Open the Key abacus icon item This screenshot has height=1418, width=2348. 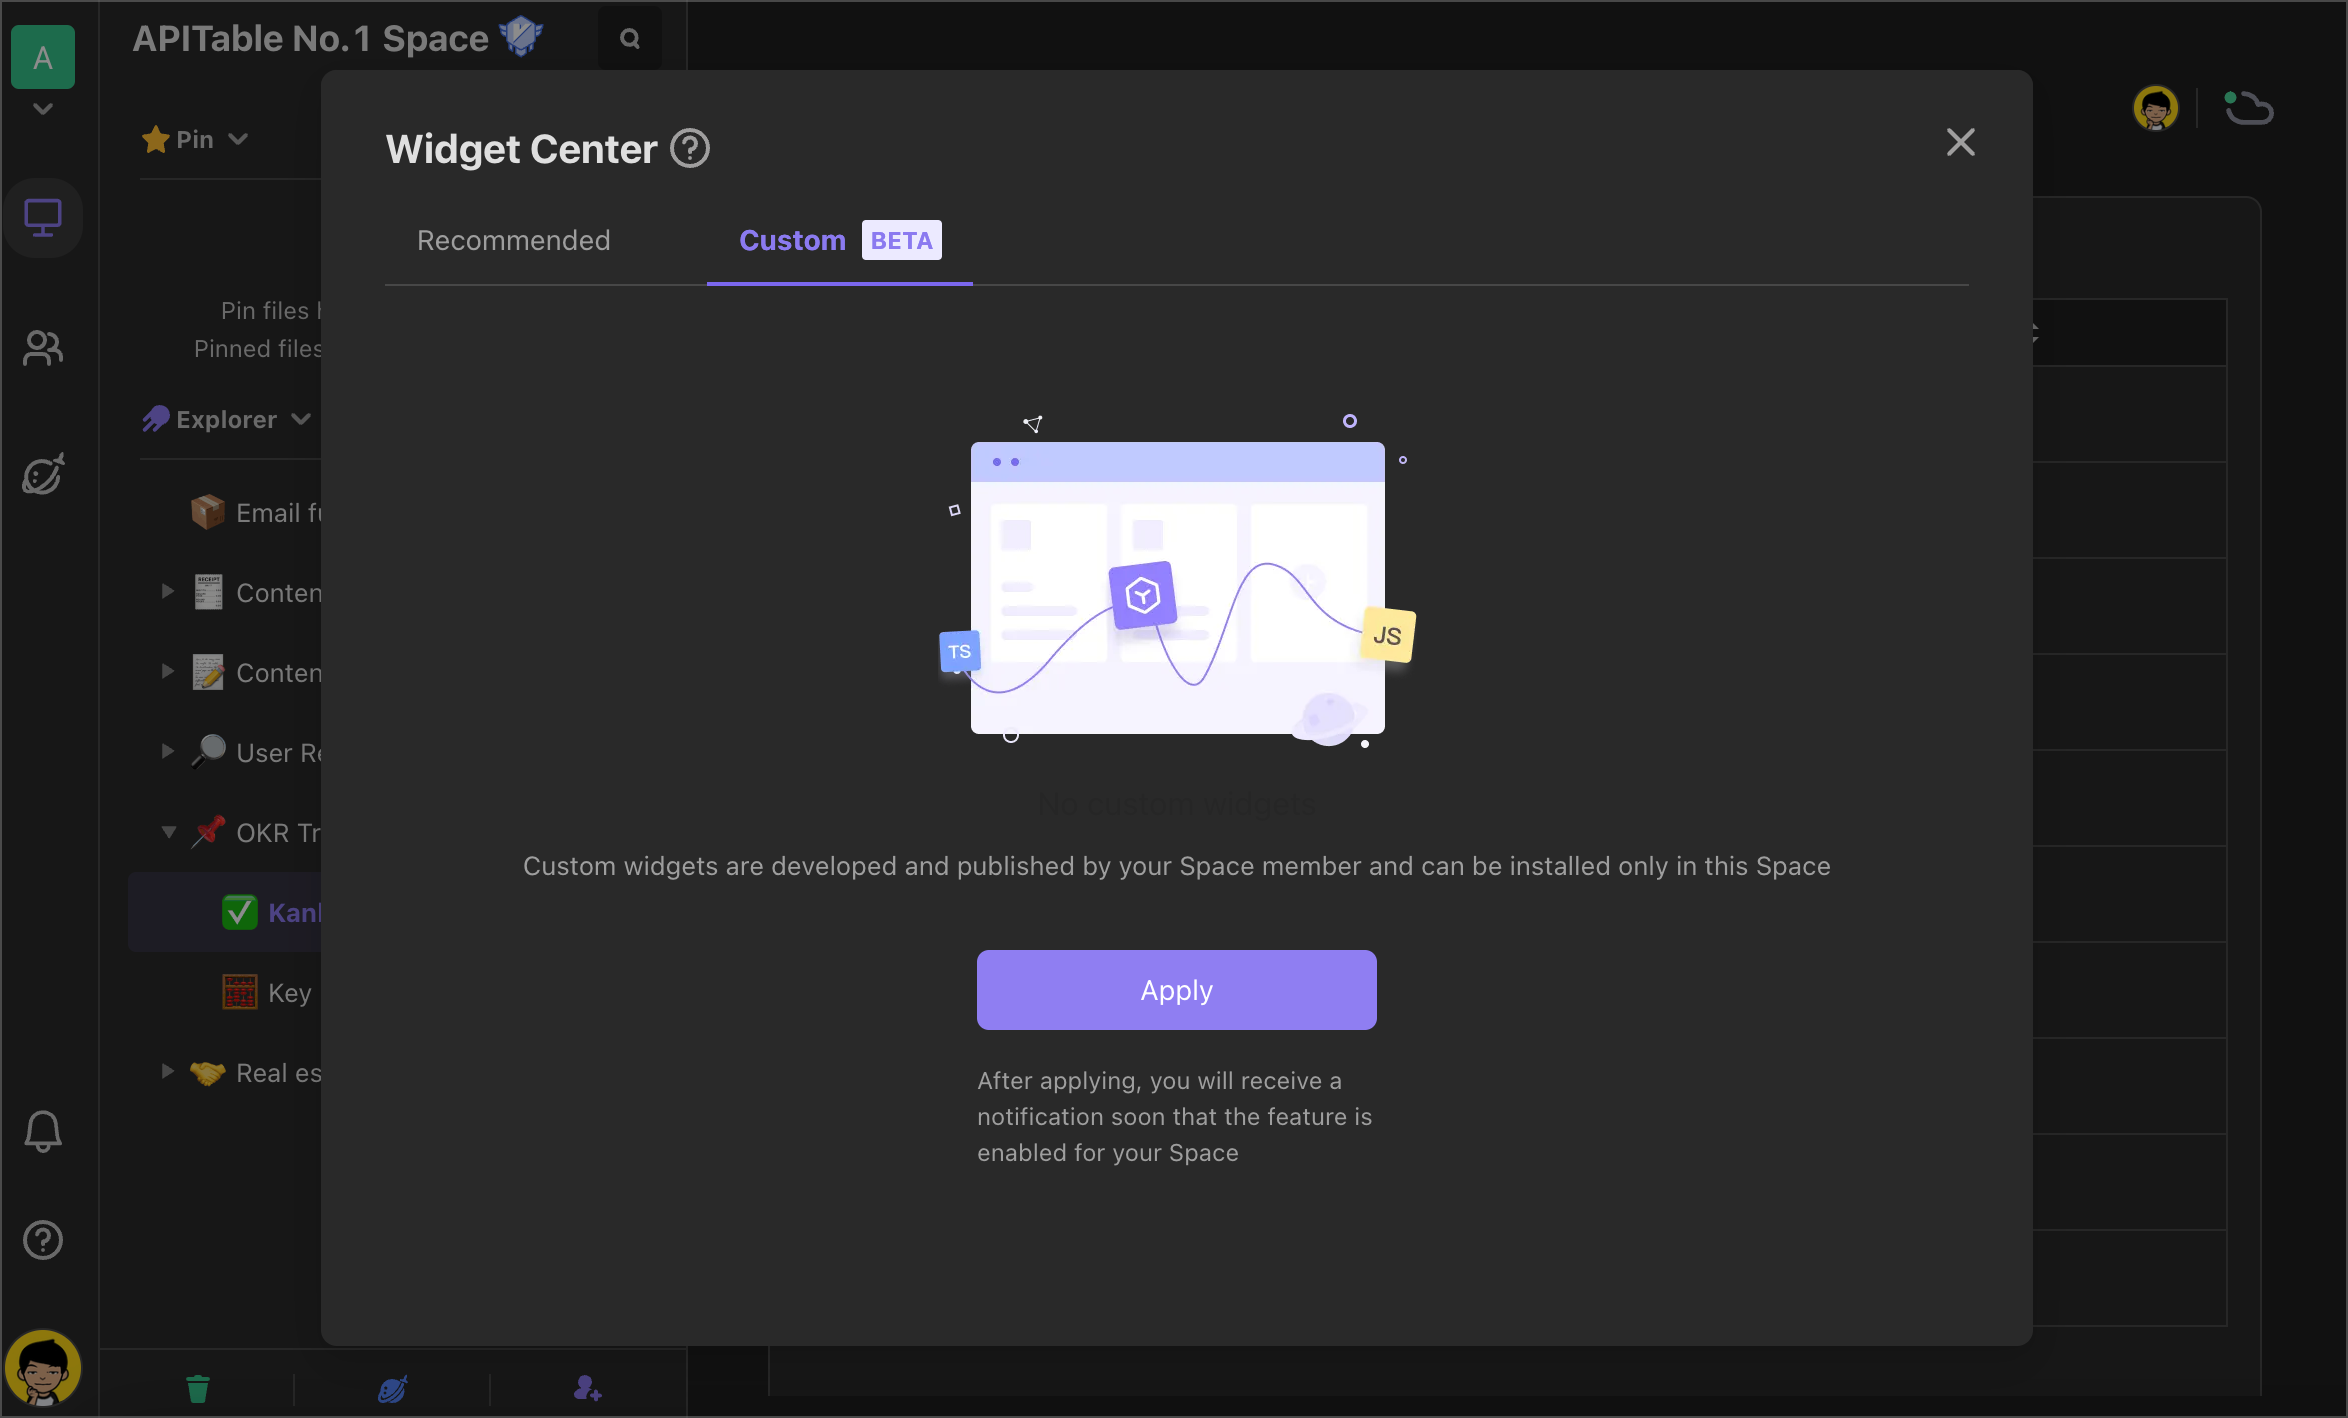[240, 992]
